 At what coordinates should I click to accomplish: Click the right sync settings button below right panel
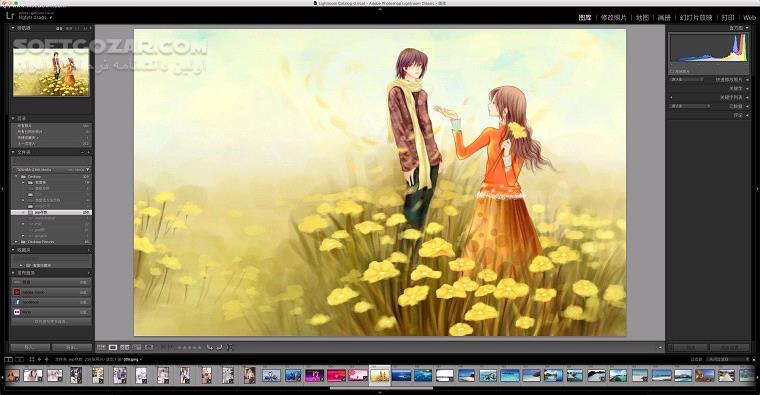pyautogui.click(x=729, y=348)
